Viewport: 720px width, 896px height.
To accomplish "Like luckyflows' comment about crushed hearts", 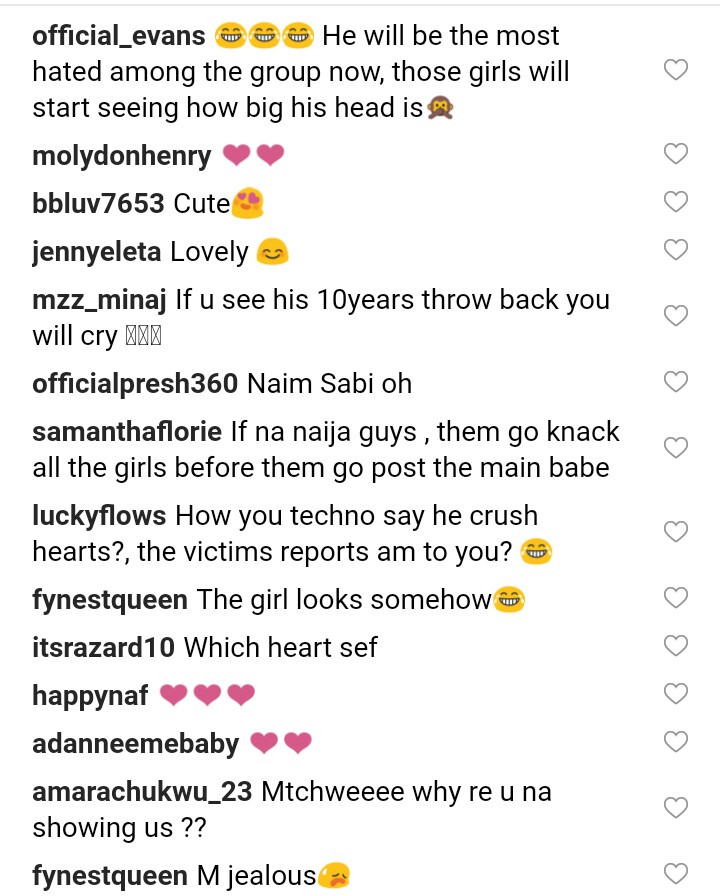I will click(x=677, y=531).
